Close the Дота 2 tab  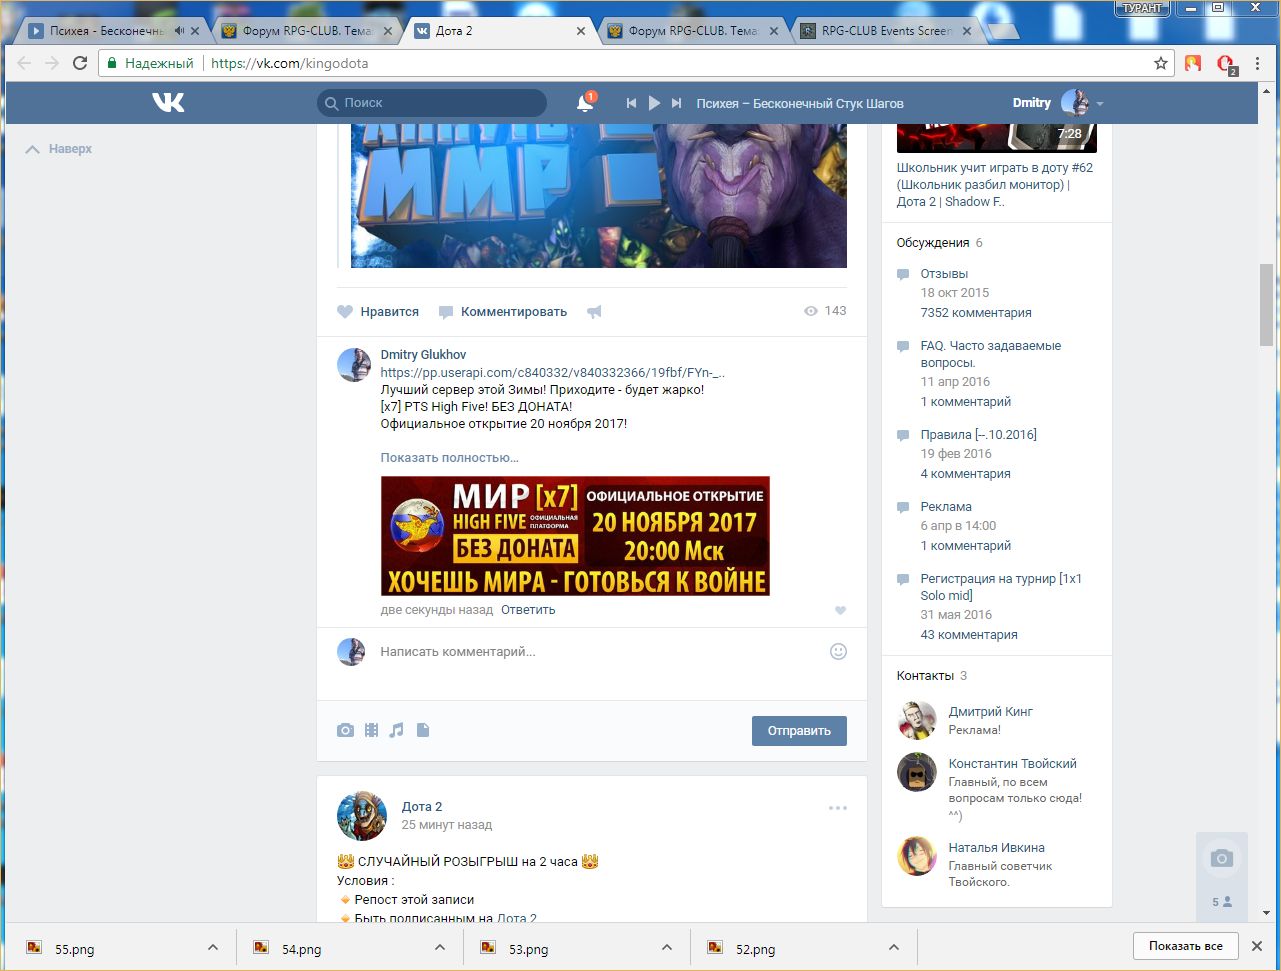point(581,31)
